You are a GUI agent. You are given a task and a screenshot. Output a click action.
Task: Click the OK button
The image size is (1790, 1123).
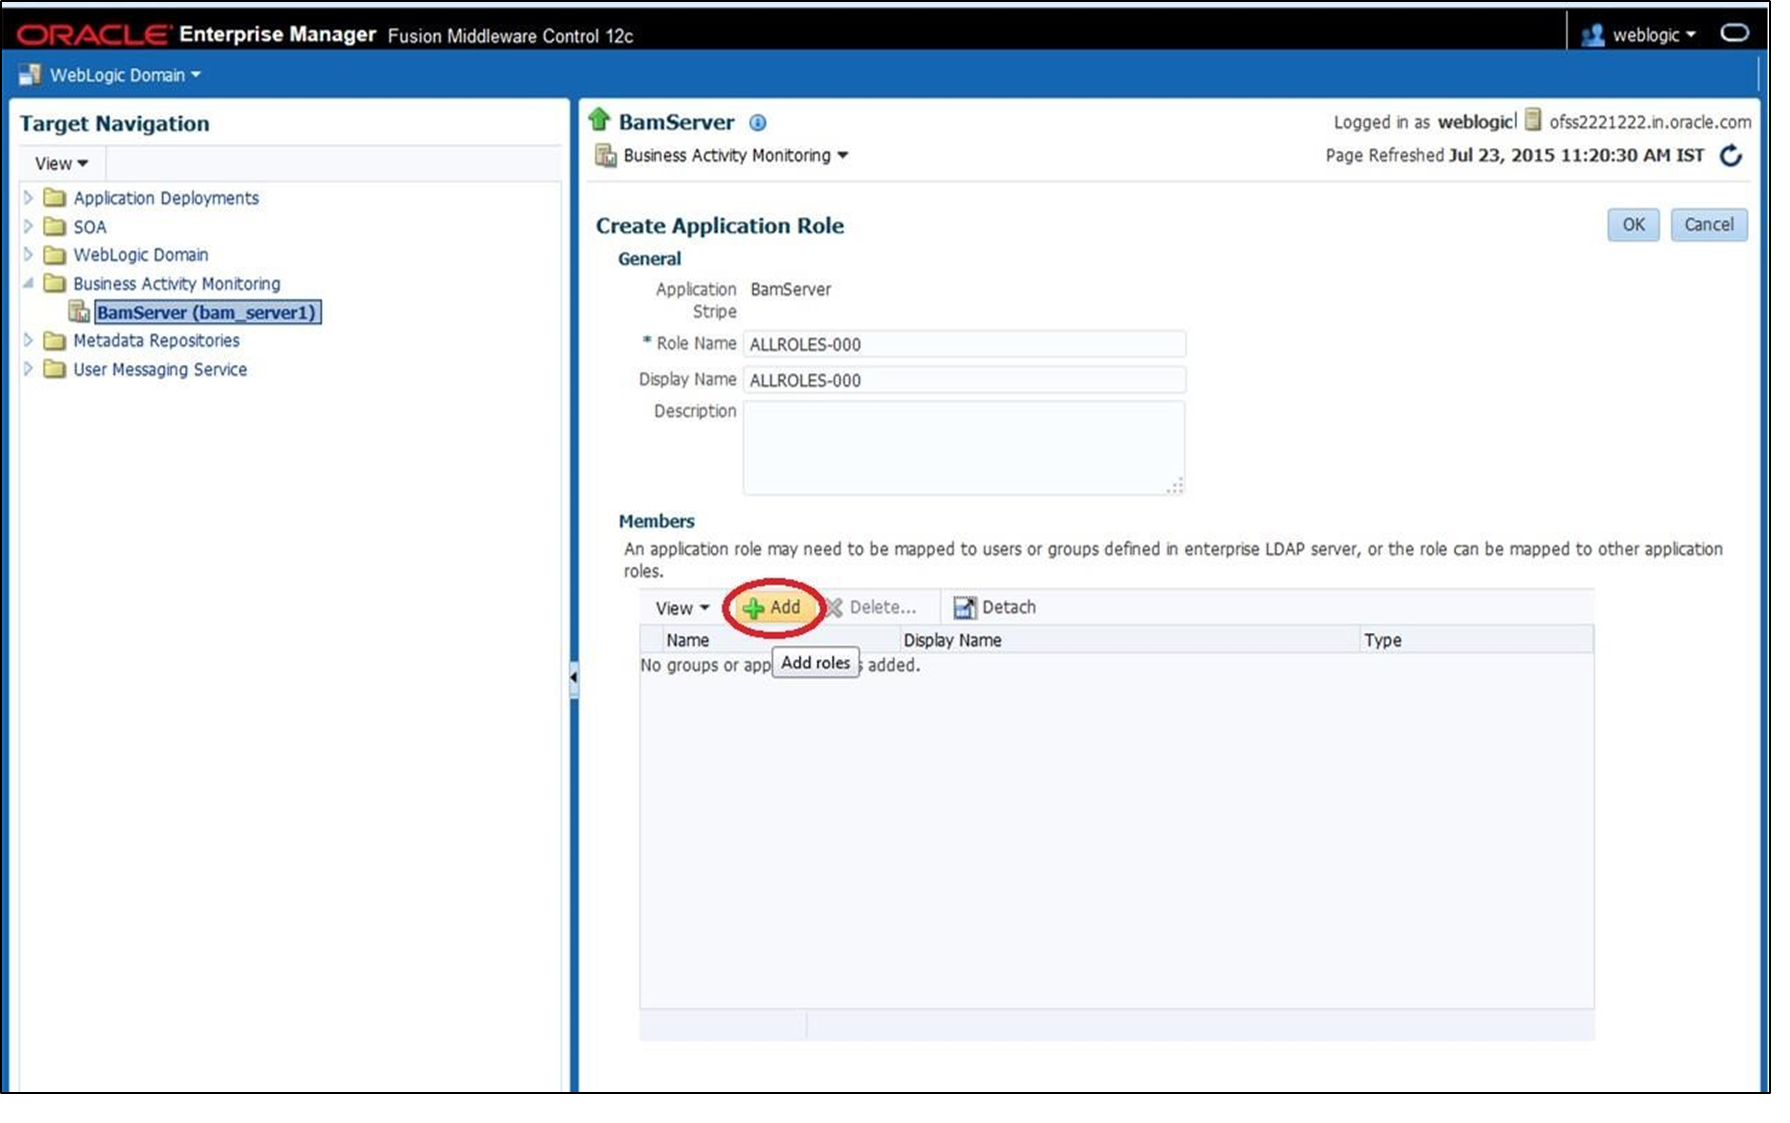1633,225
